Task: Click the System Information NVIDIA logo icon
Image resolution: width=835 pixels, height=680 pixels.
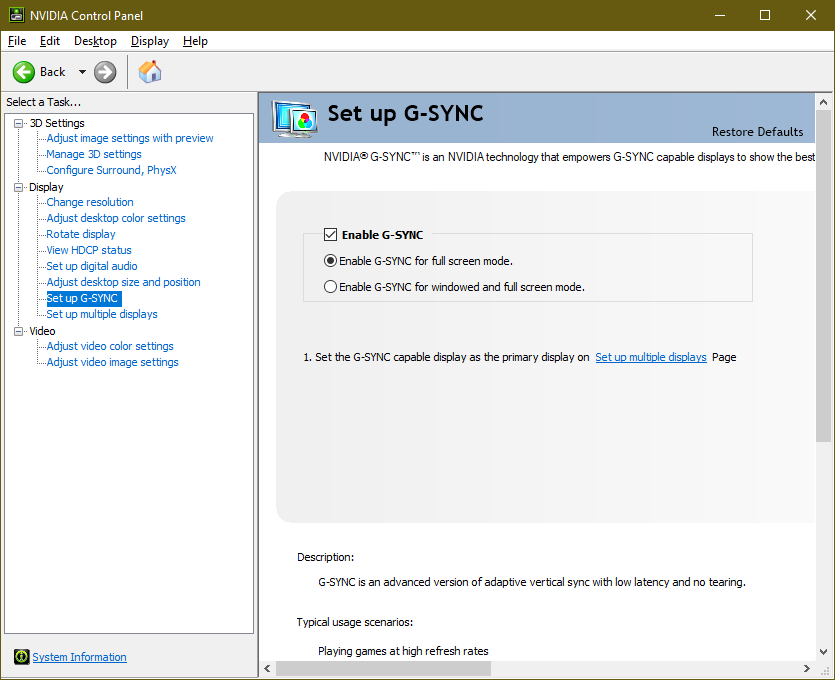Action: [21, 657]
